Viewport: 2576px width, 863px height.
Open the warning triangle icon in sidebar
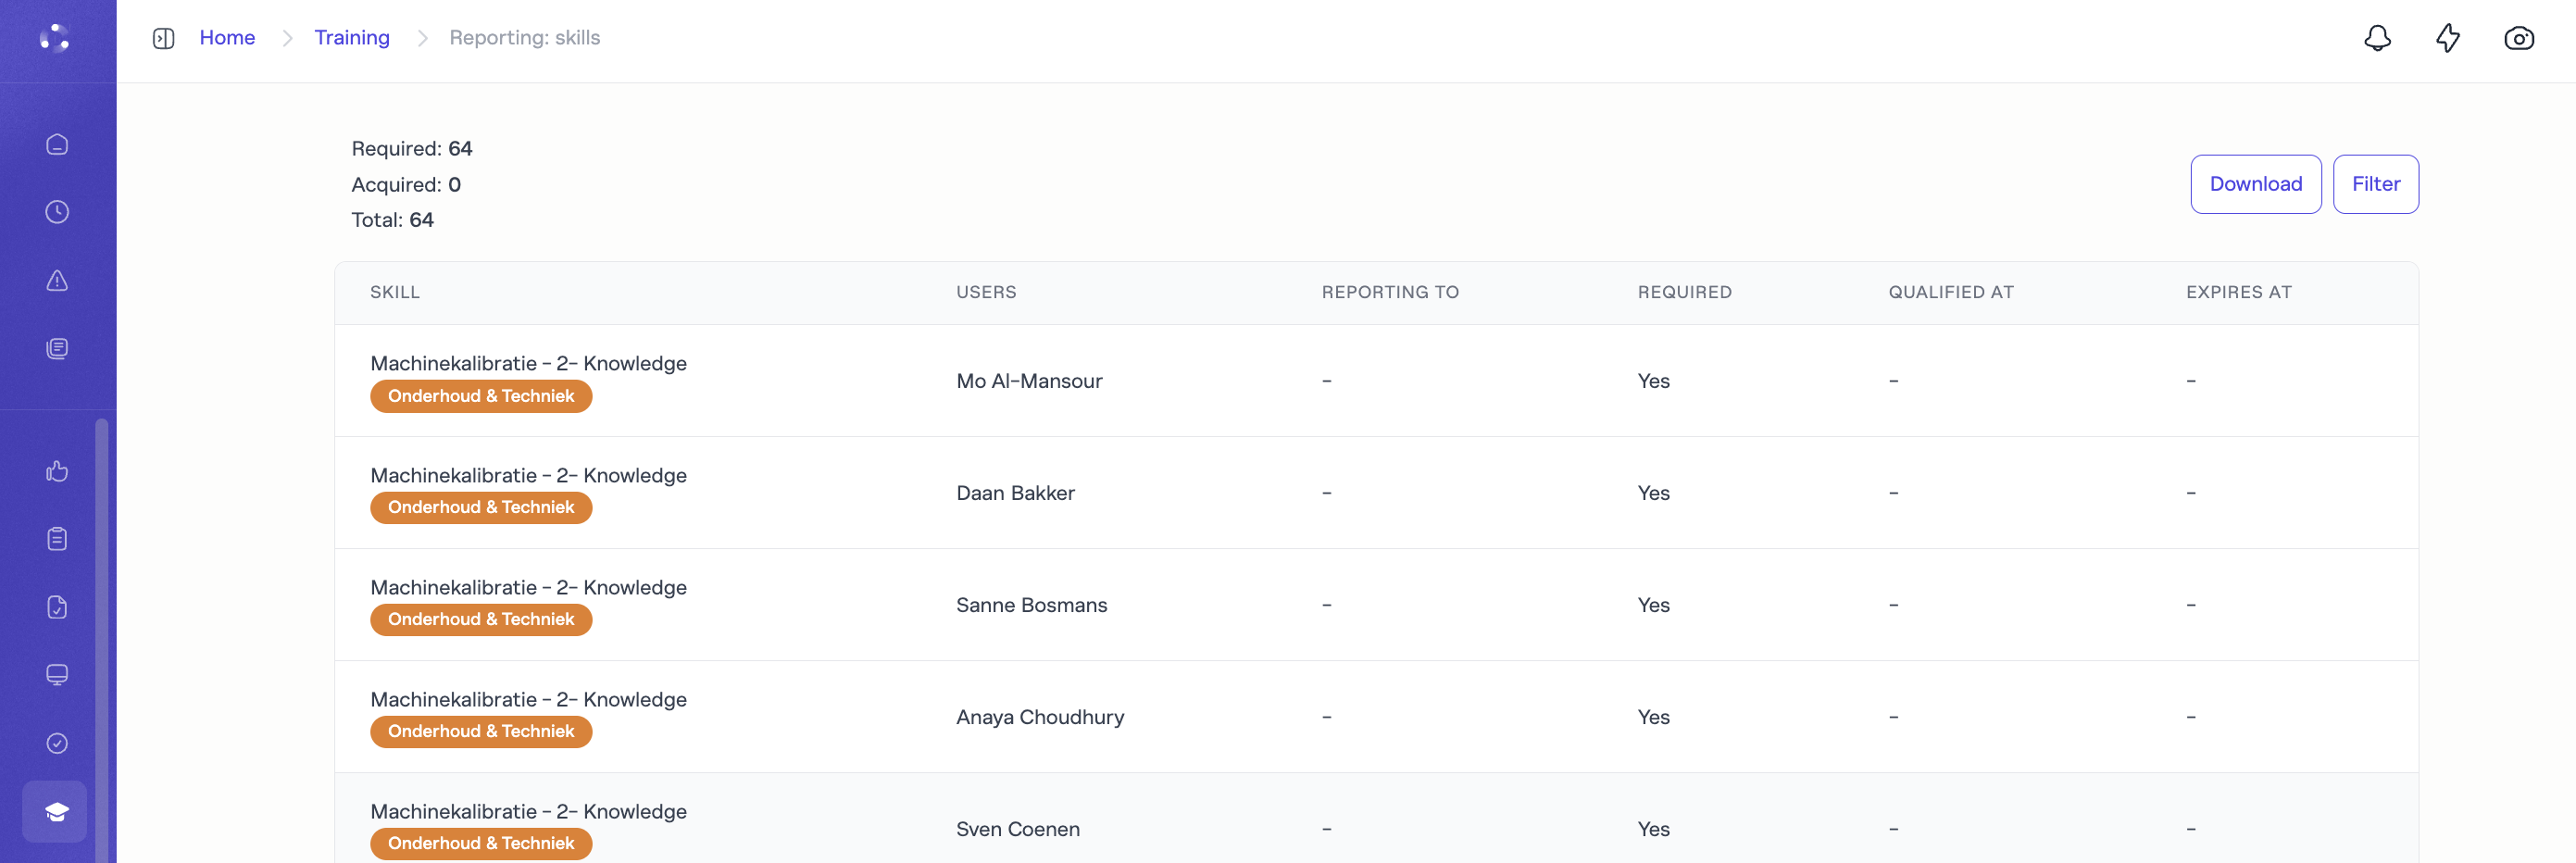point(57,280)
